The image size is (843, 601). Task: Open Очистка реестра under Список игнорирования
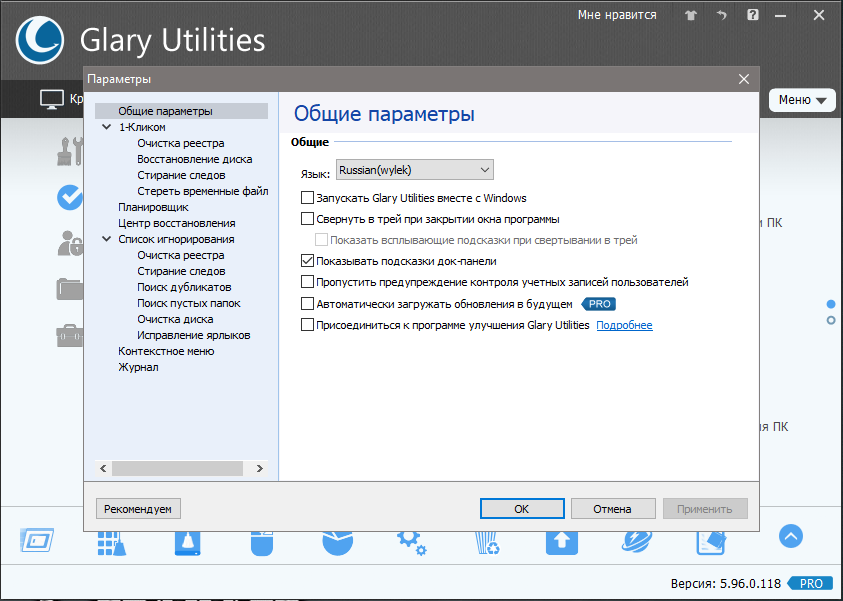(181, 255)
